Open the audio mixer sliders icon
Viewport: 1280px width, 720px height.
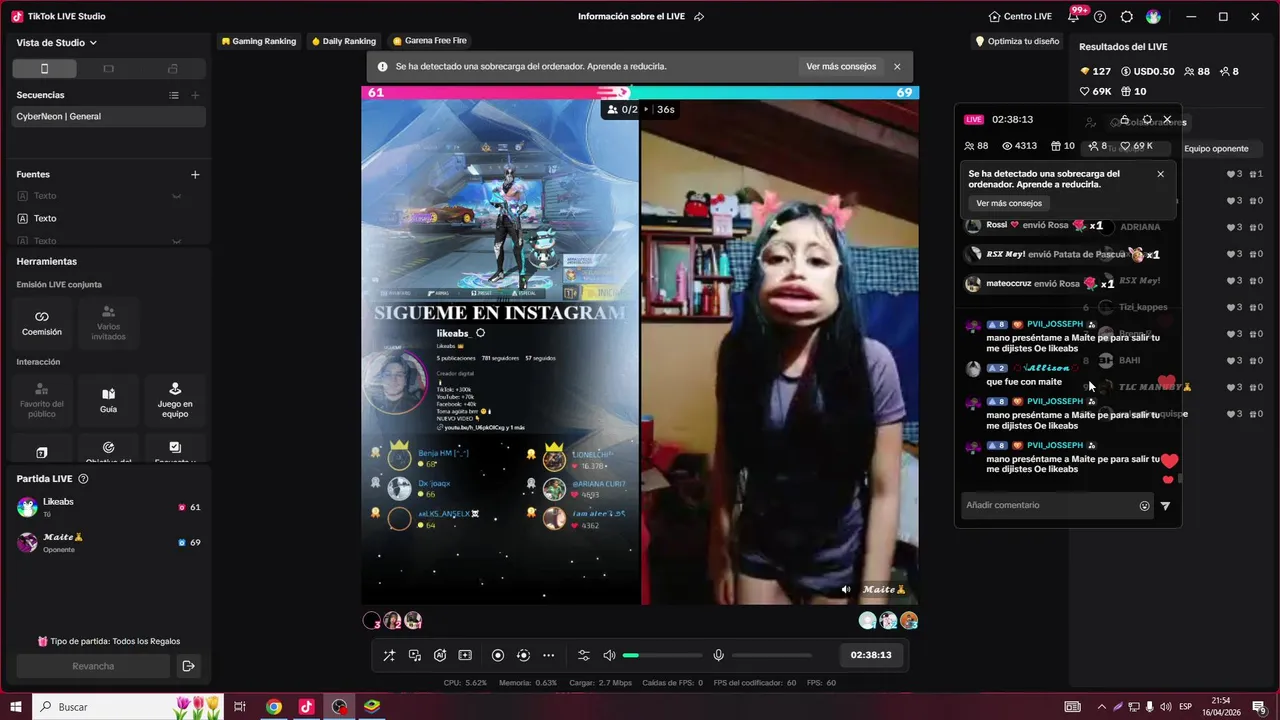pos(584,655)
